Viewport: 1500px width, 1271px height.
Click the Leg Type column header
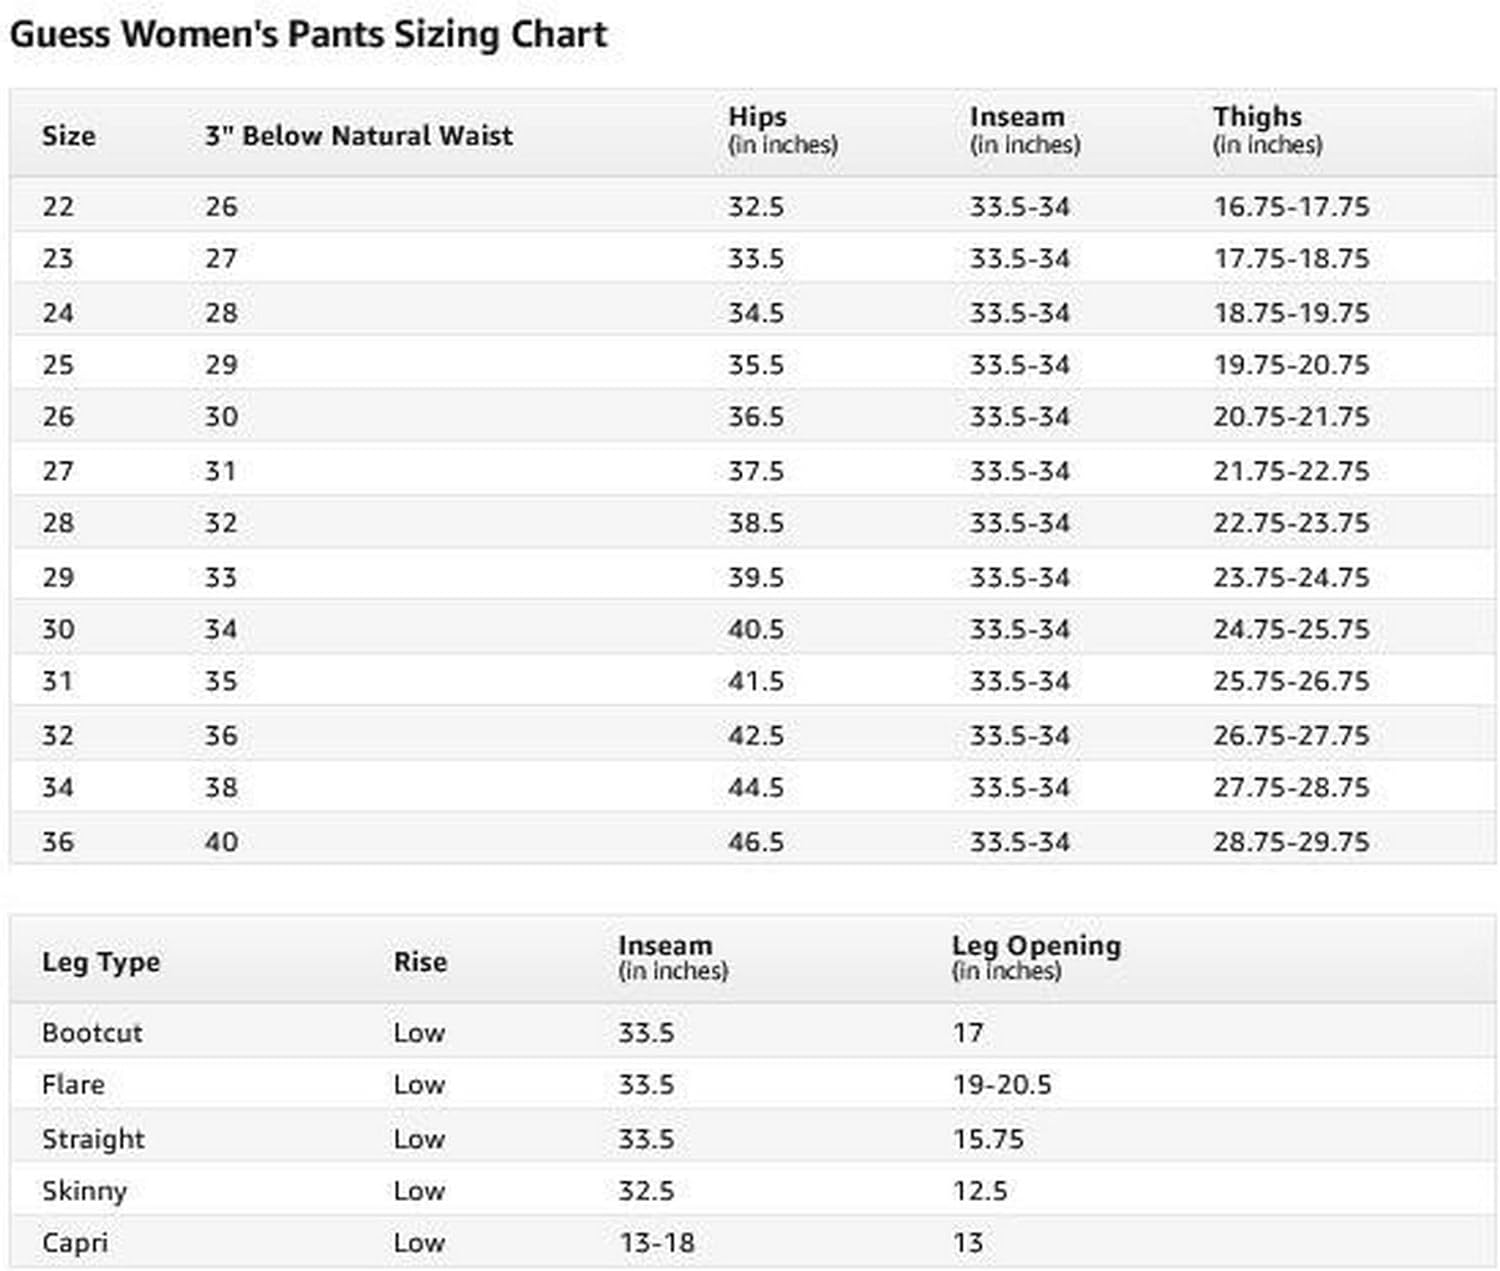[x=100, y=962]
